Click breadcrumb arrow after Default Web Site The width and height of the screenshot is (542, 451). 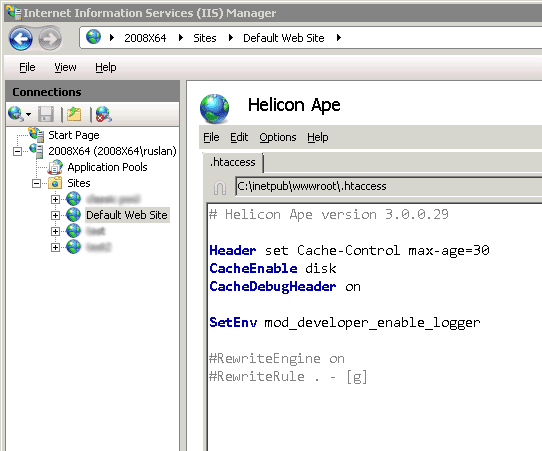[339, 37]
